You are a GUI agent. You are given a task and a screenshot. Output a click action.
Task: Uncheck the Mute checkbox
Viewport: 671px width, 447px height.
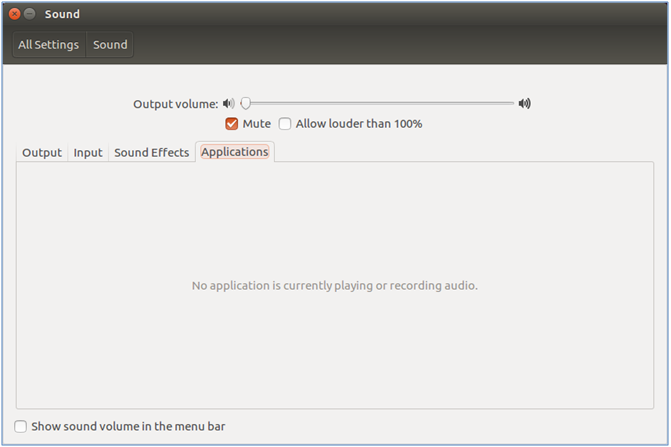coord(232,124)
